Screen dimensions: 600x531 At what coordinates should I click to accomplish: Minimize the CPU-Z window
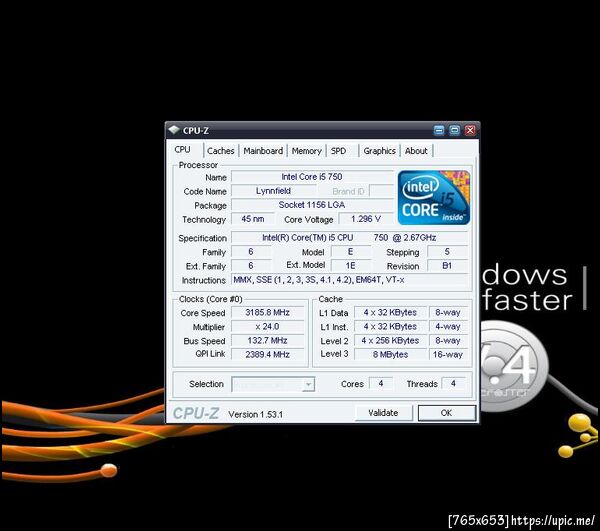click(x=439, y=130)
